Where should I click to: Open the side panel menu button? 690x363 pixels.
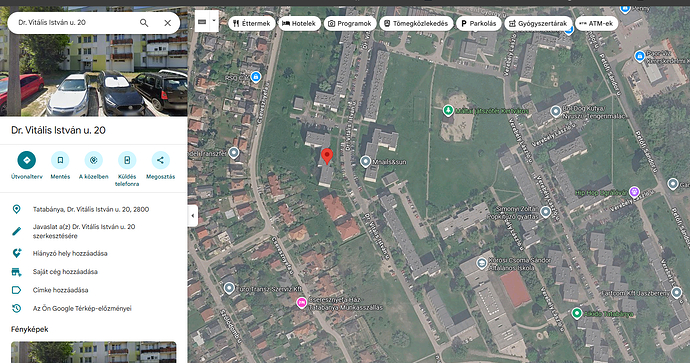(202, 22)
